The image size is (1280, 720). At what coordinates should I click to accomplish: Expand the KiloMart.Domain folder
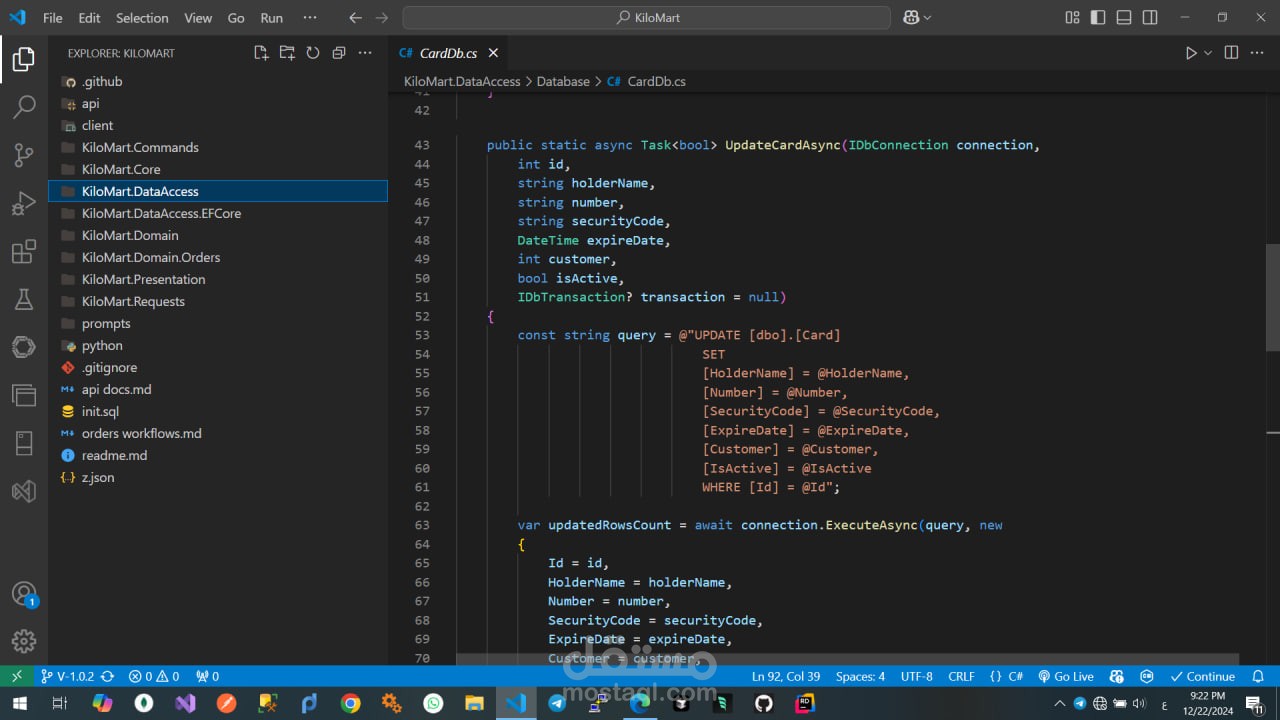[x=130, y=235]
